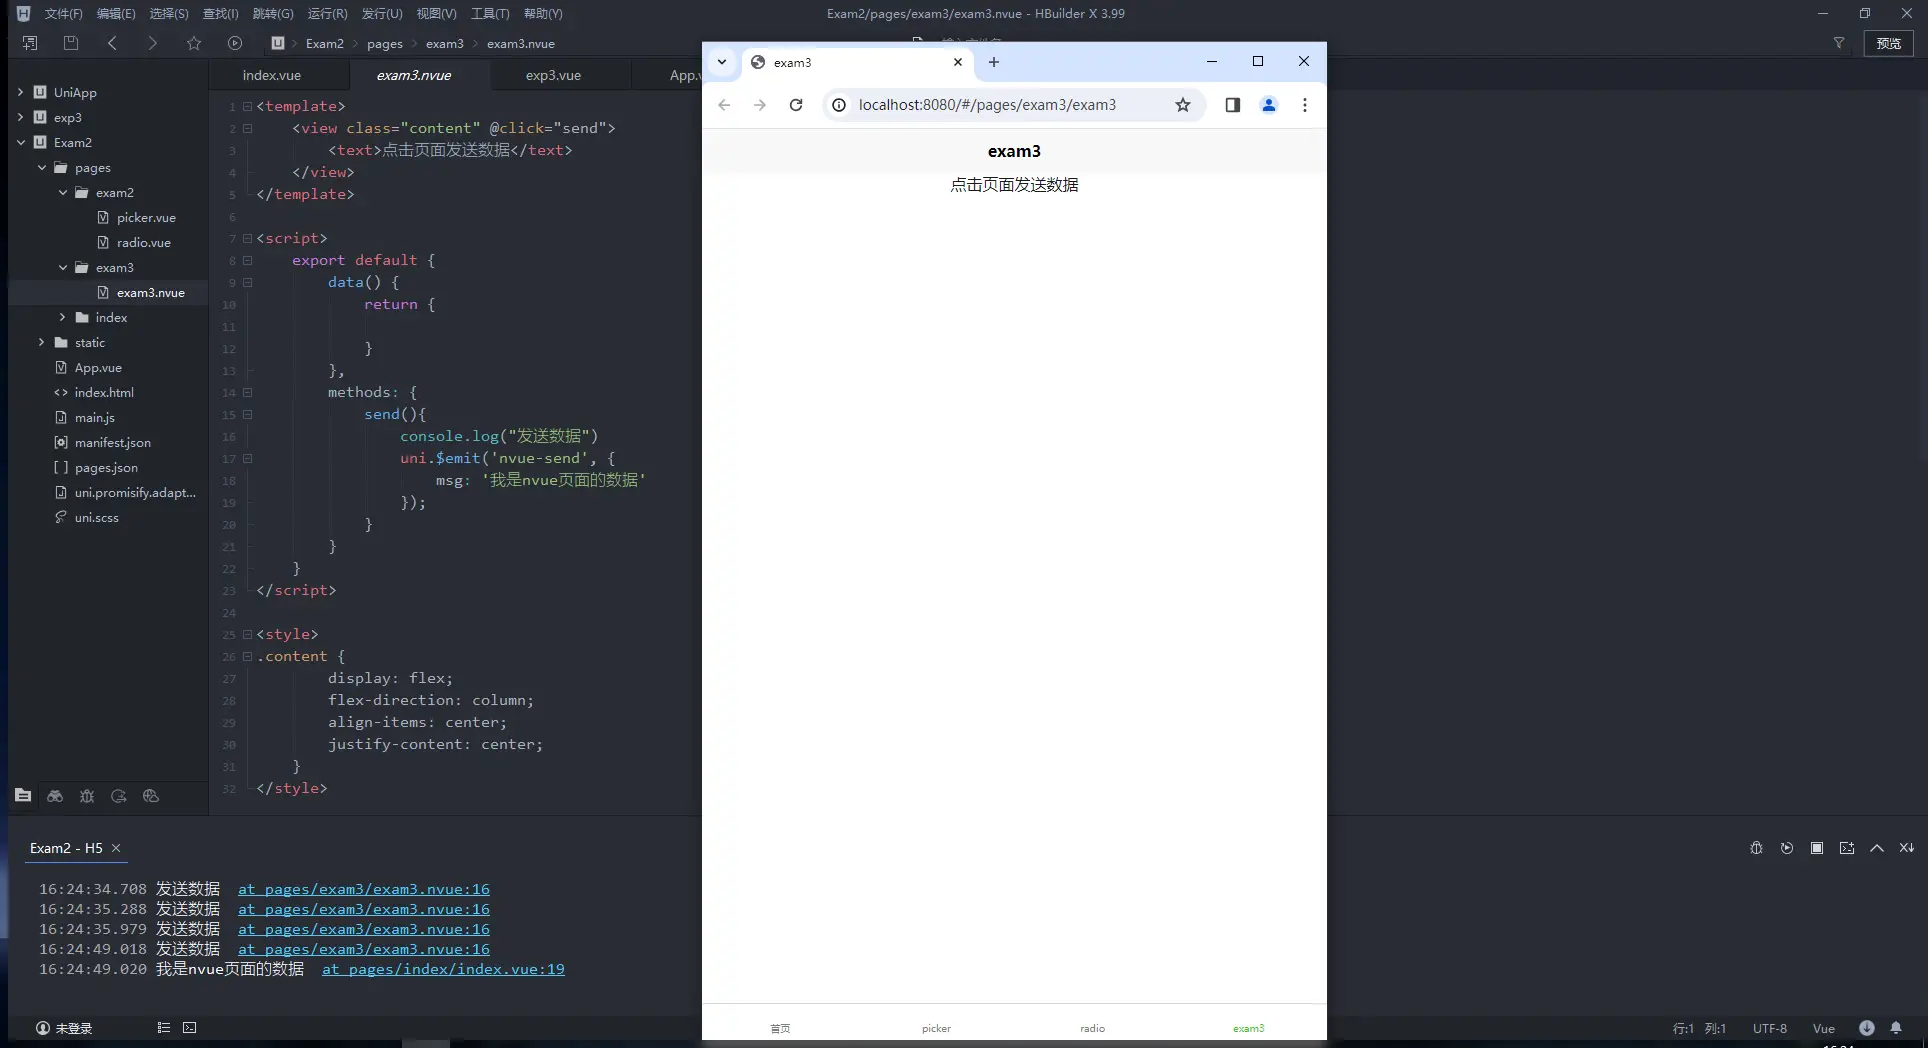Expand the static folder
Screen dimensions: 1928x1048
(x=42, y=342)
